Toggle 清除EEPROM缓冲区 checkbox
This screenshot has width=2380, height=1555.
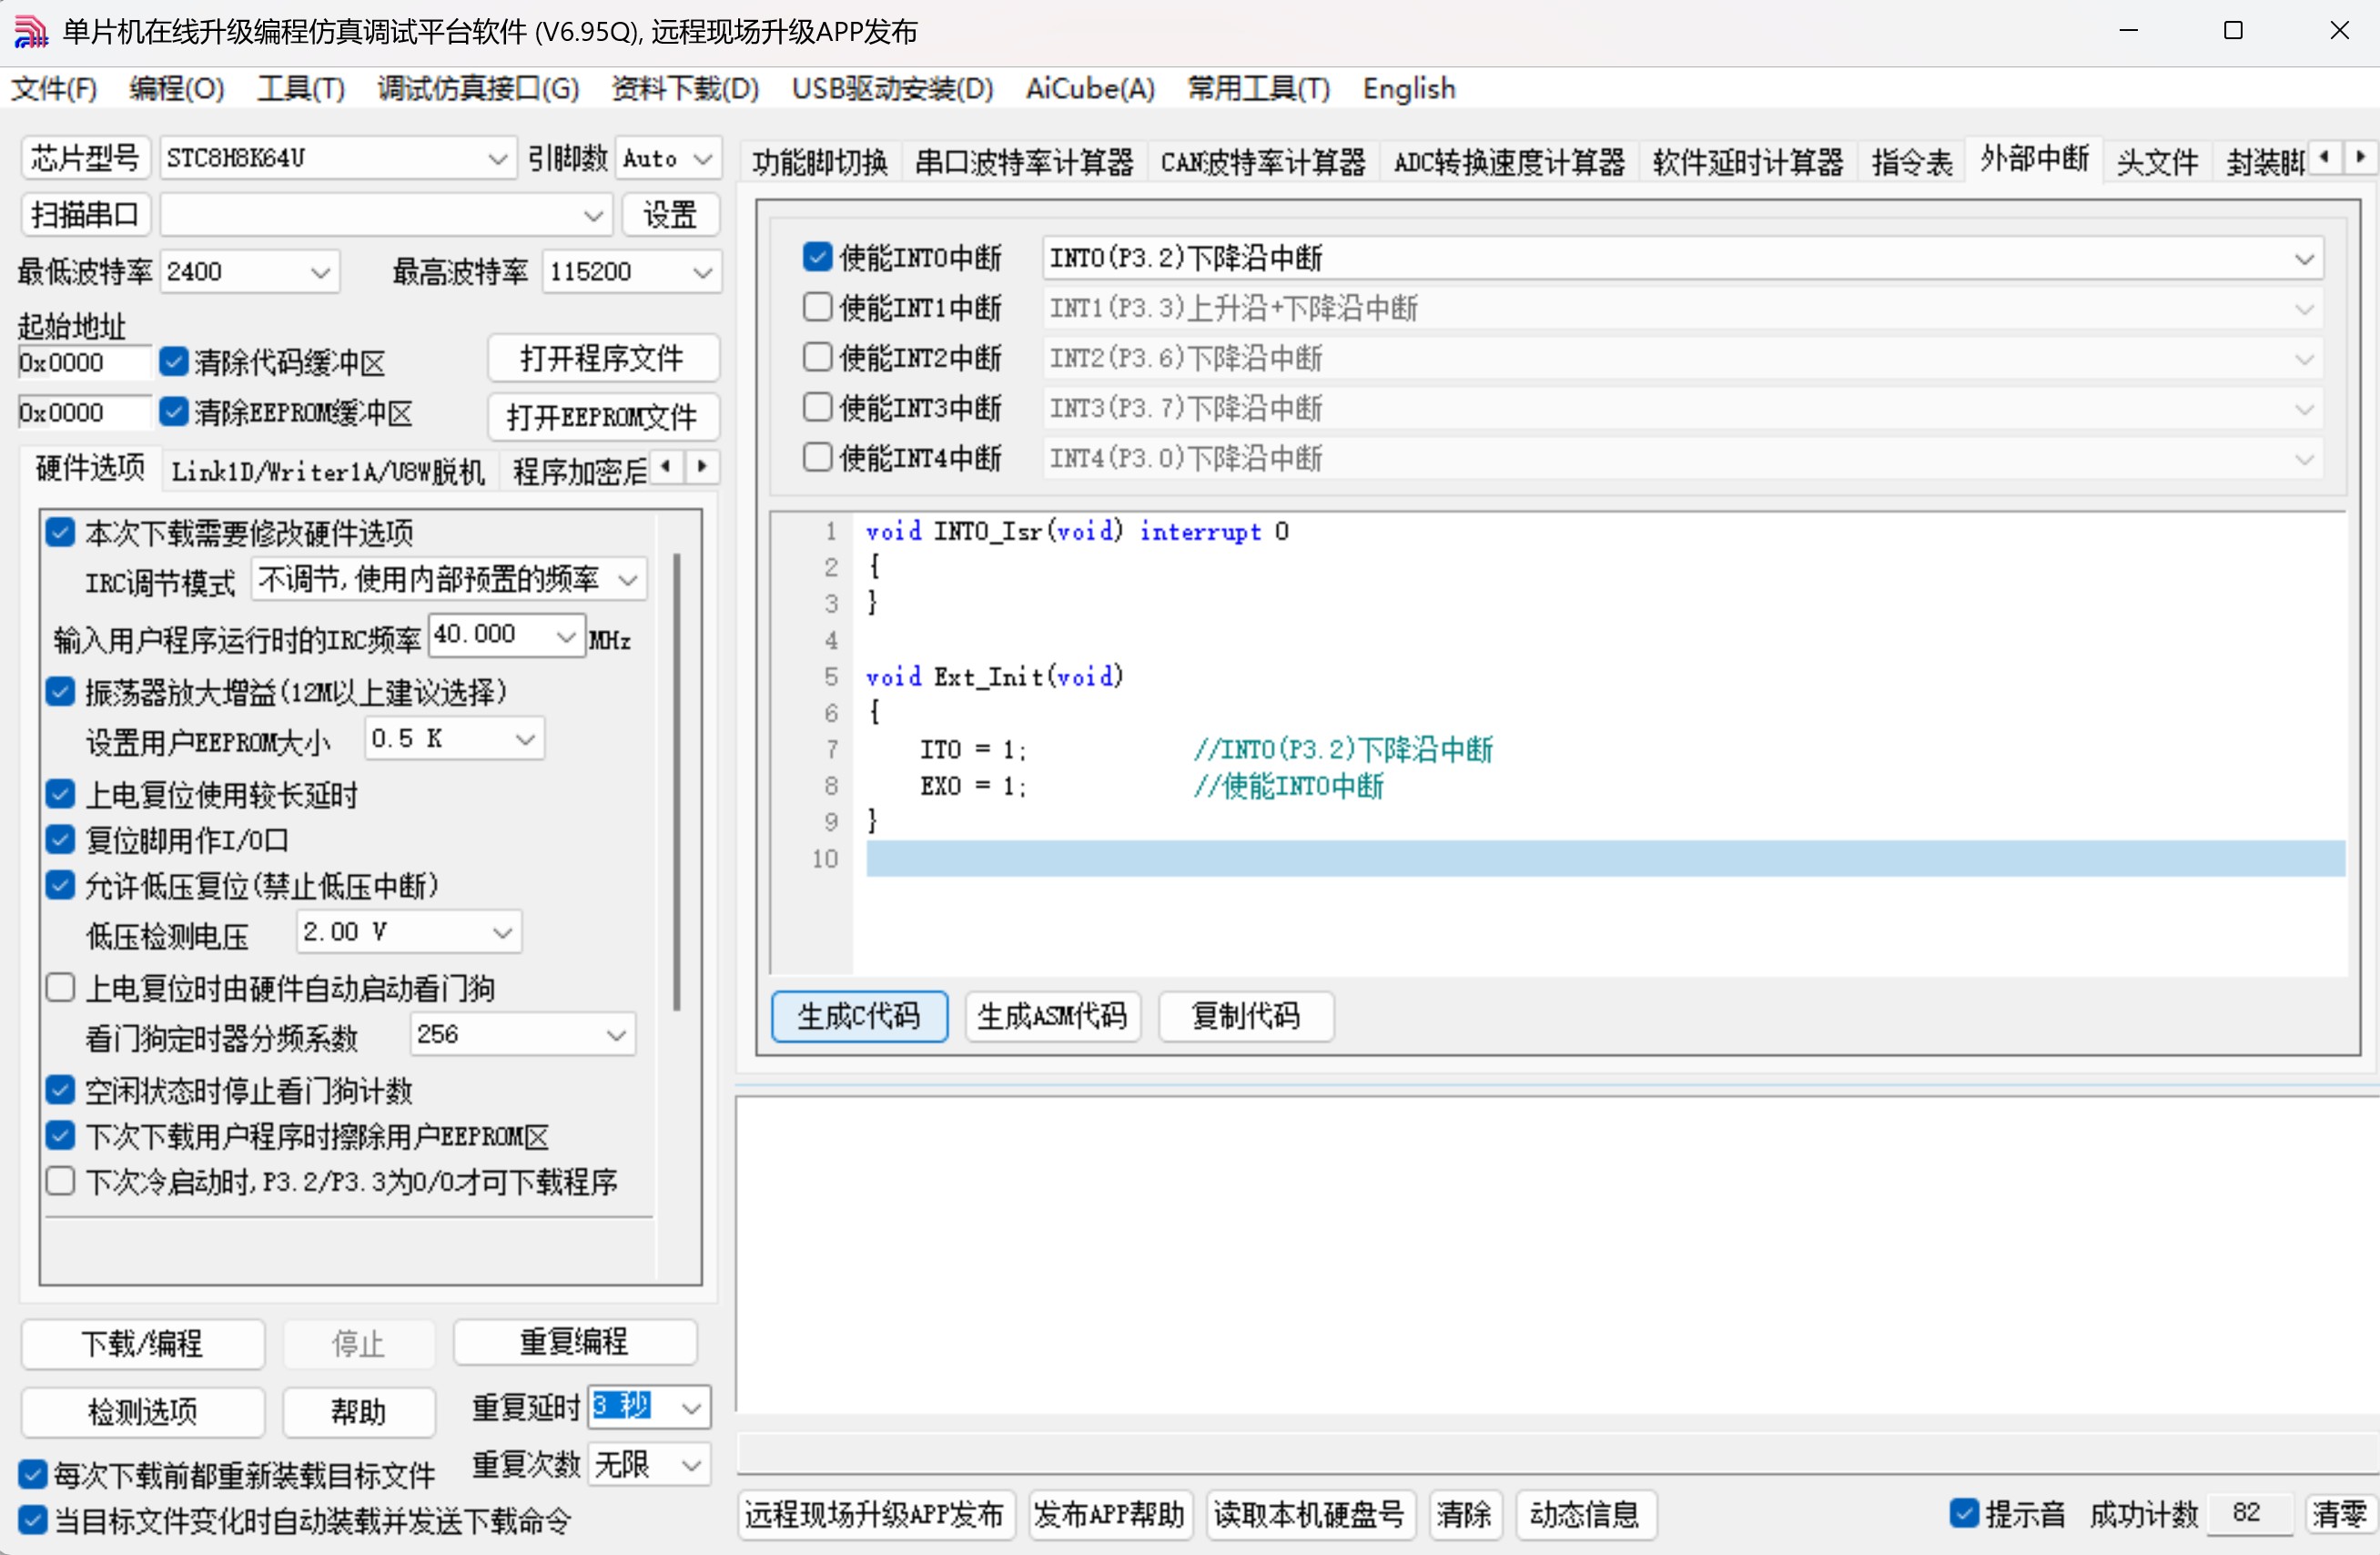click(174, 411)
